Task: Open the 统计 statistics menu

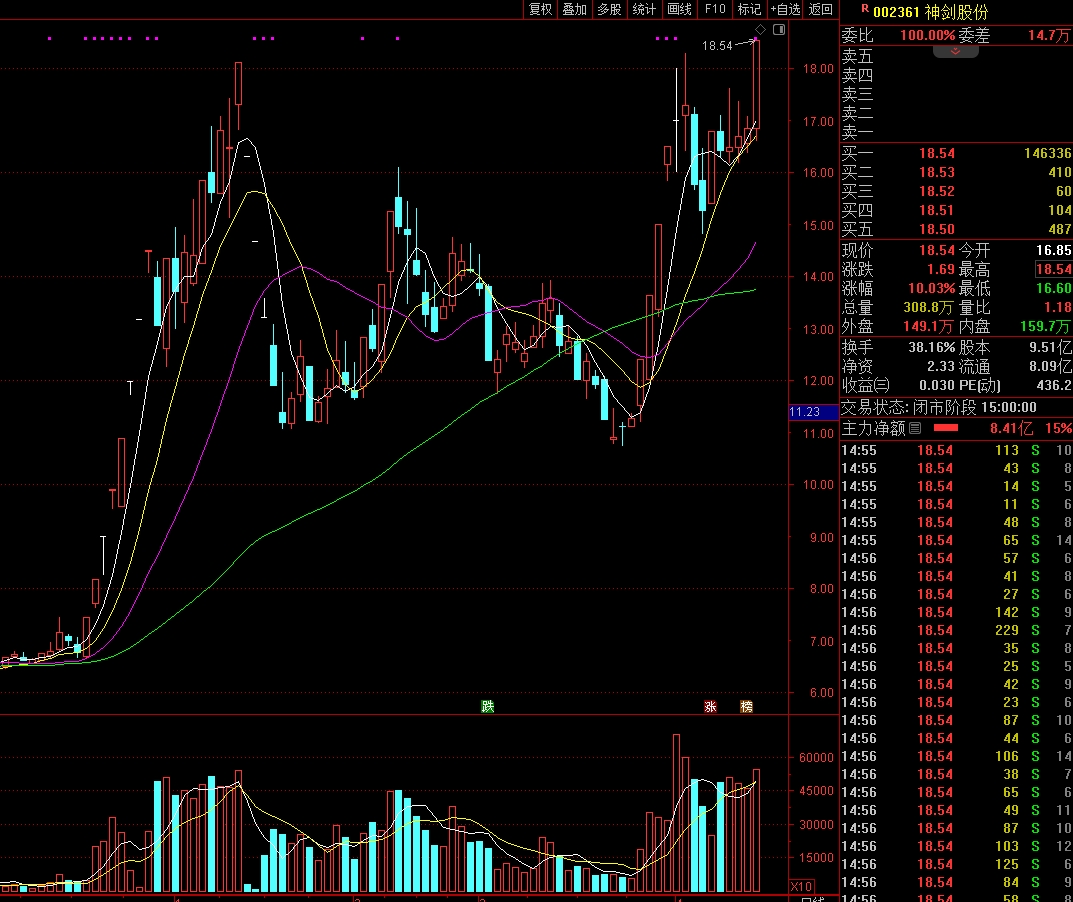Action: (645, 9)
